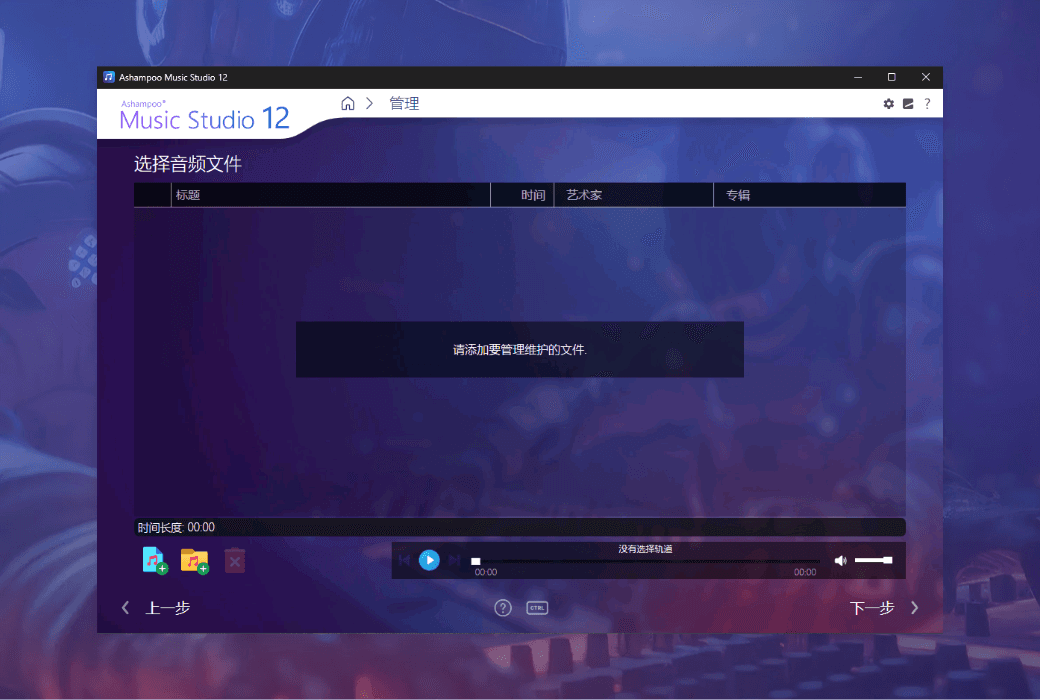Screen dimensions: 1040x700
Task: Click the Music Studio 12 logo
Action: [204, 116]
